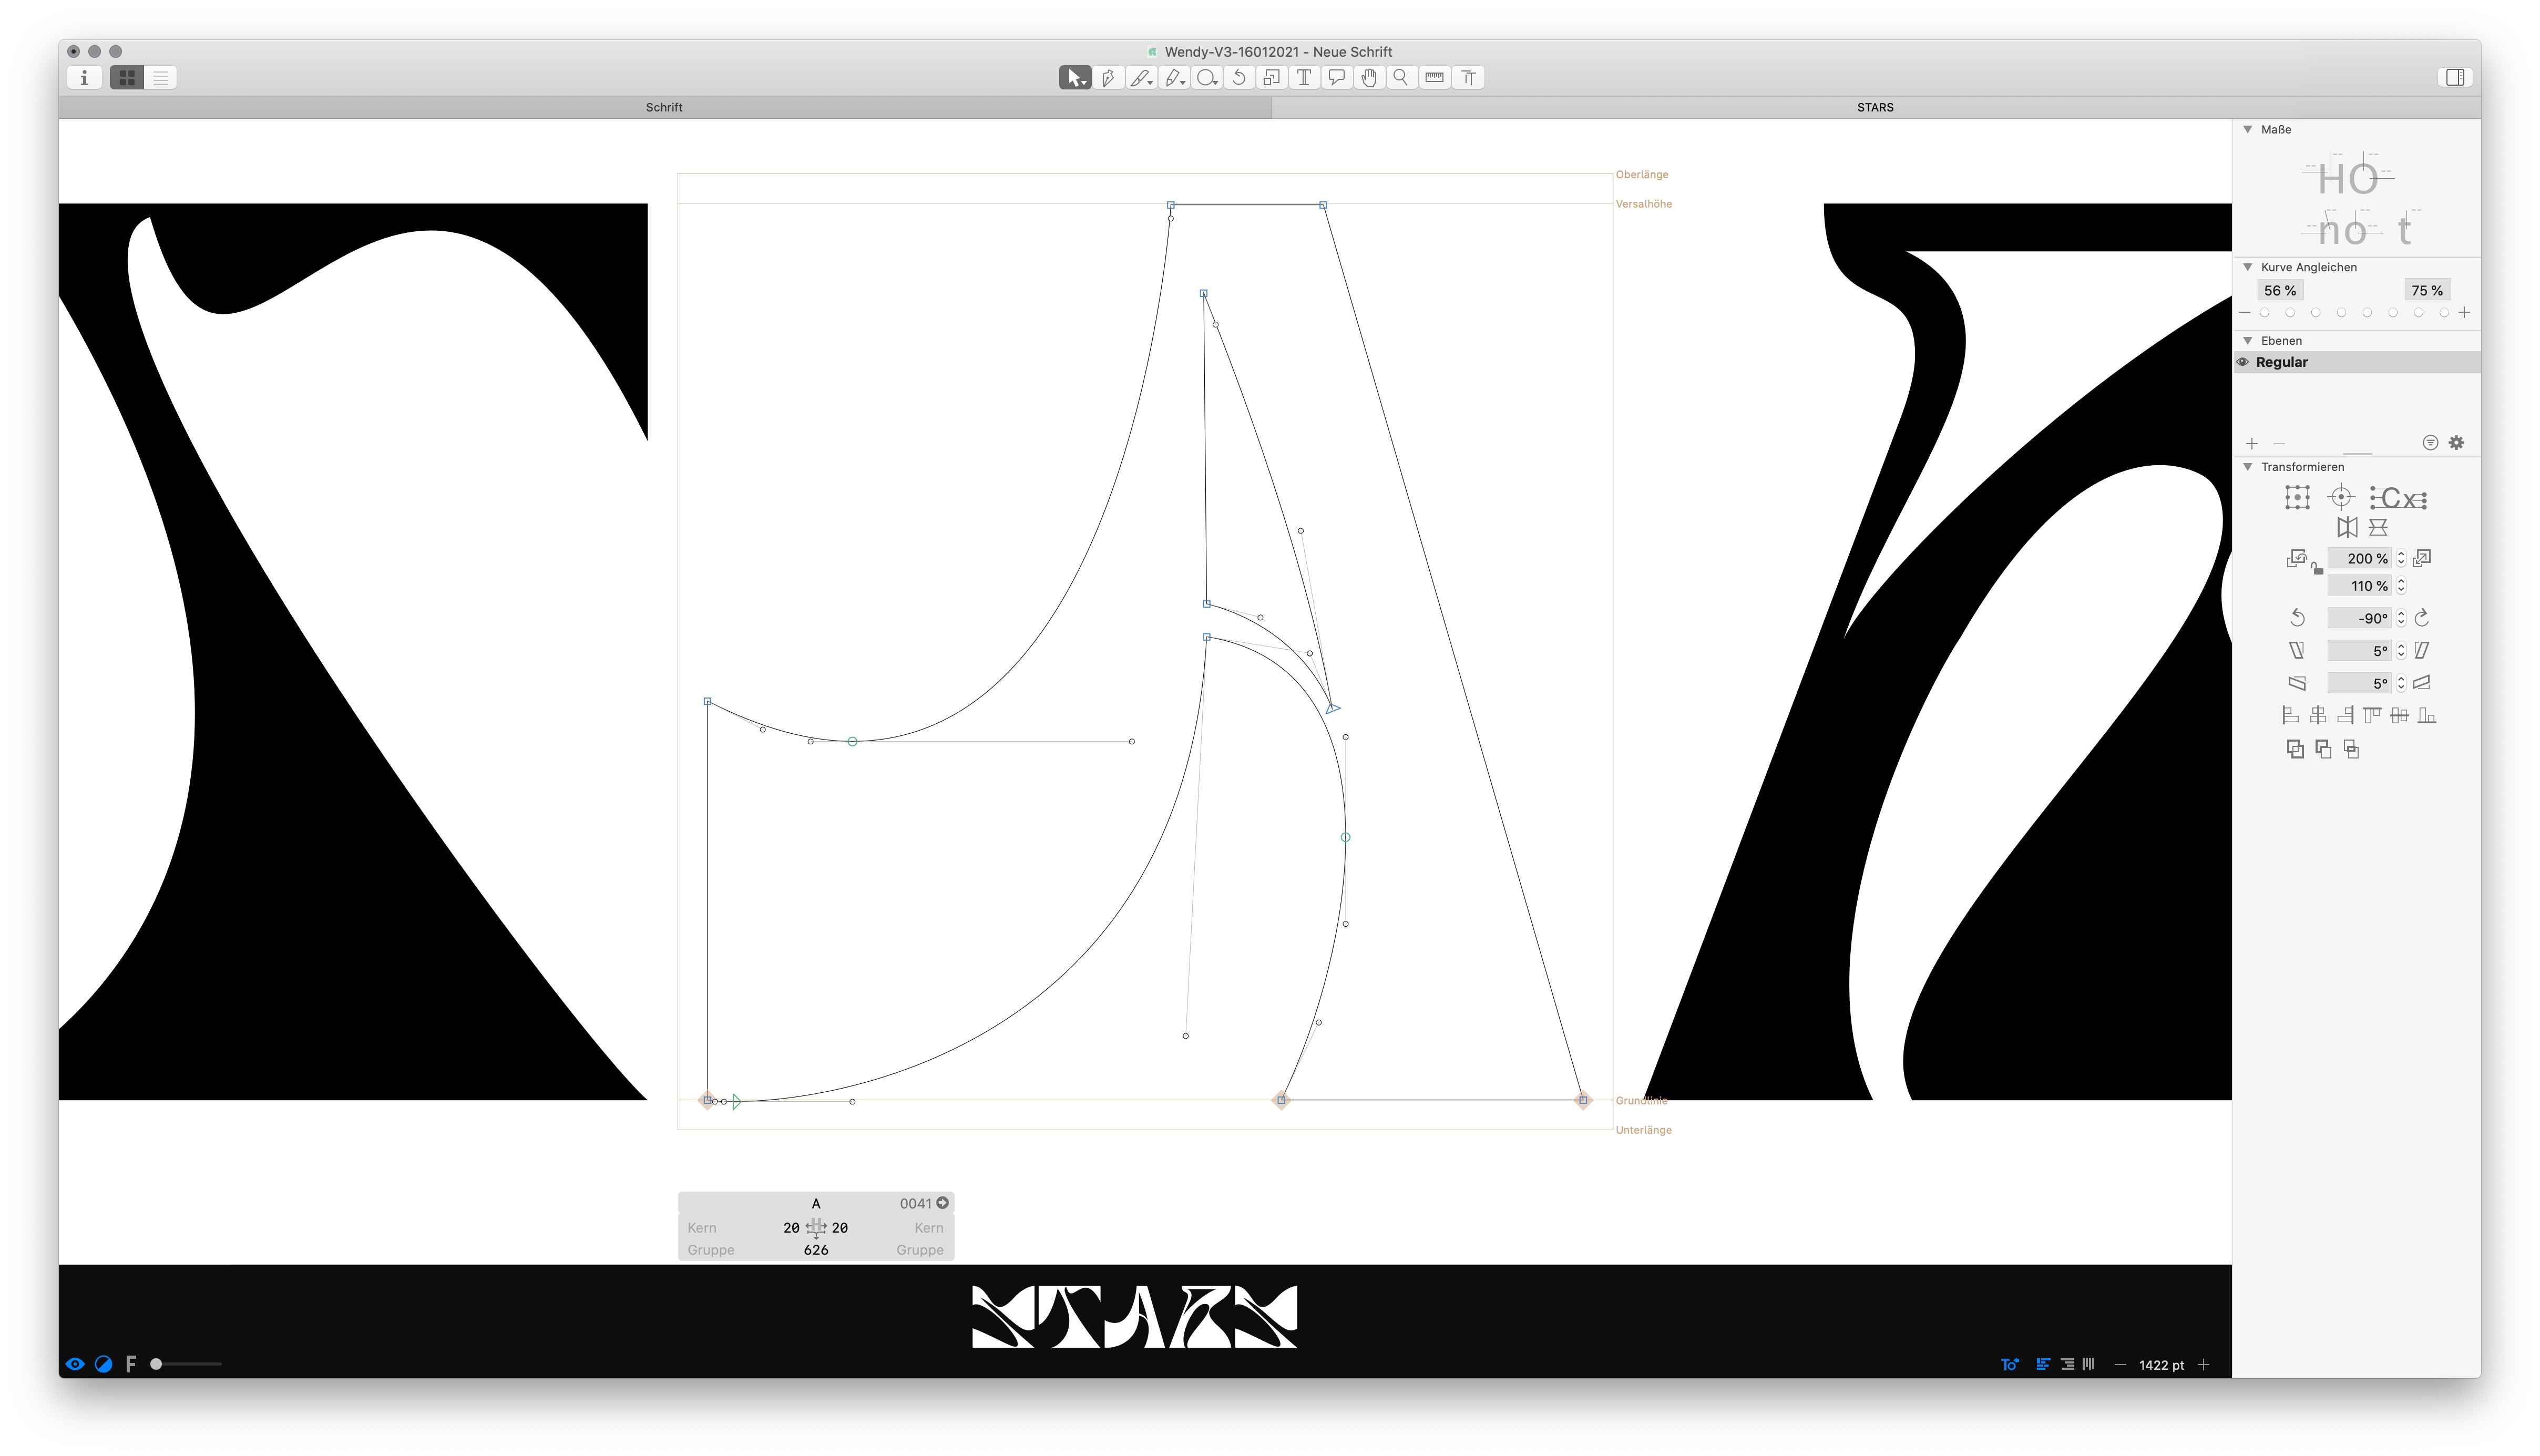Choose the Zoom magnifier tool

click(1401, 77)
